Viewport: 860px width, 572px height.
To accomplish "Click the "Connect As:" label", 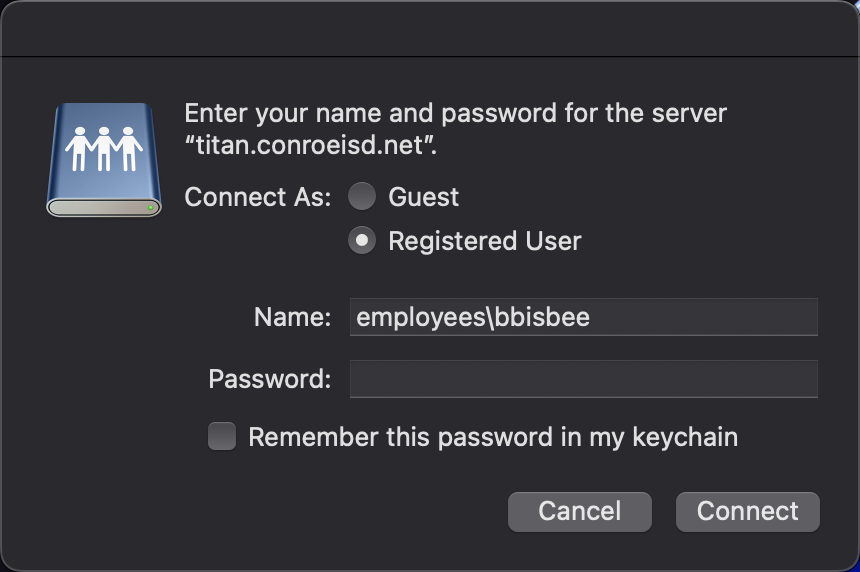I will (x=257, y=197).
